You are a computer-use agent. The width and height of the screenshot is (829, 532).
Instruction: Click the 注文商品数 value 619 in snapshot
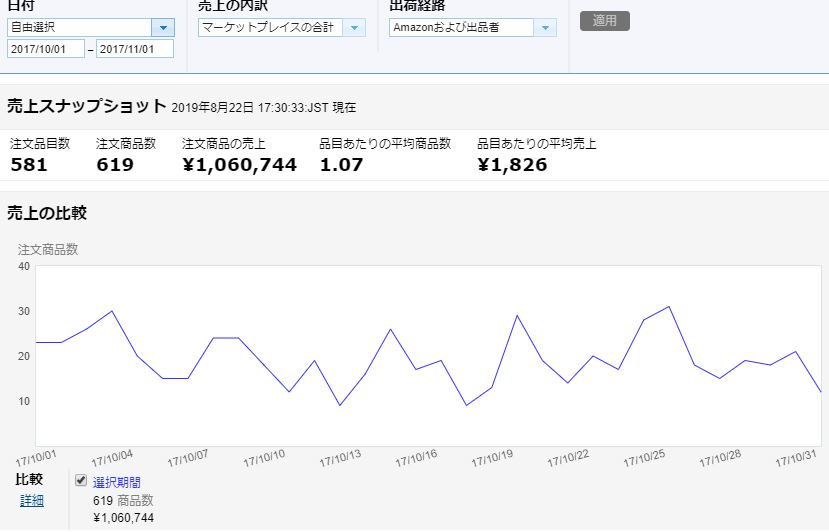click(115, 165)
